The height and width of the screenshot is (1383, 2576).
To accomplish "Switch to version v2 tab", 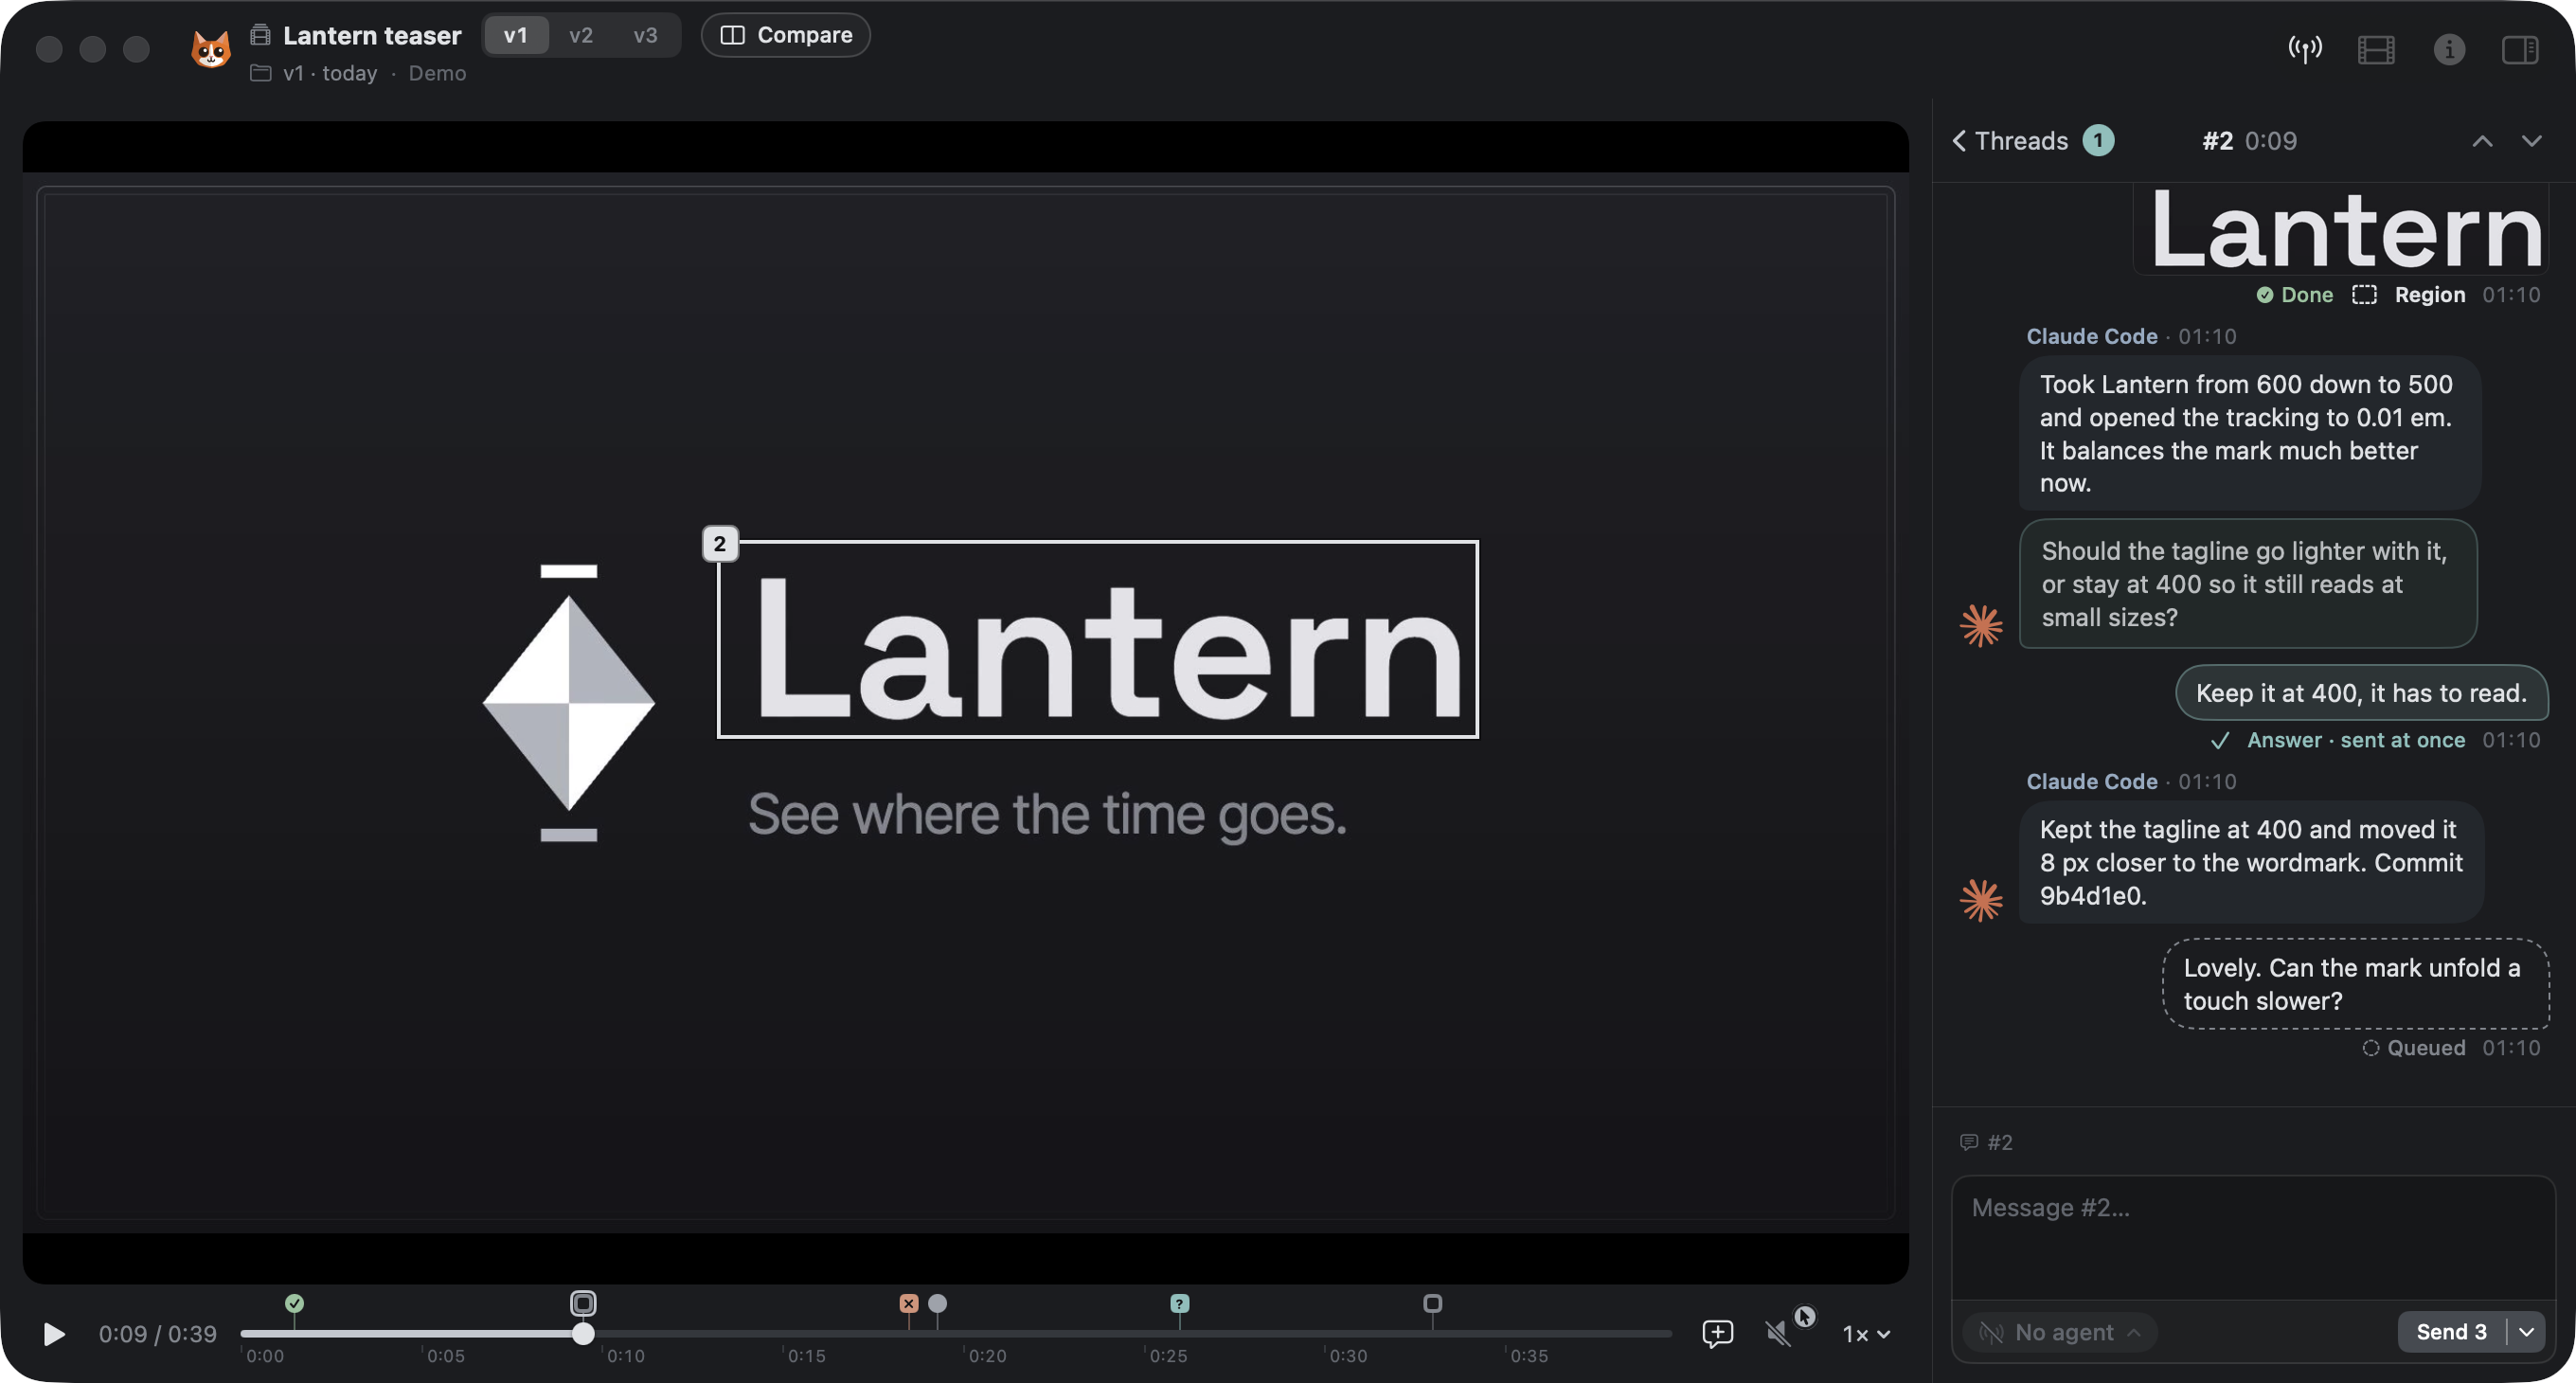I will (x=581, y=35).
